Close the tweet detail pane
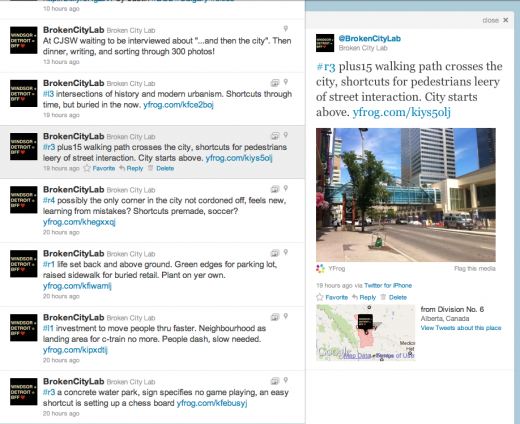The image size is (520, 424). [x=495, y=20]
